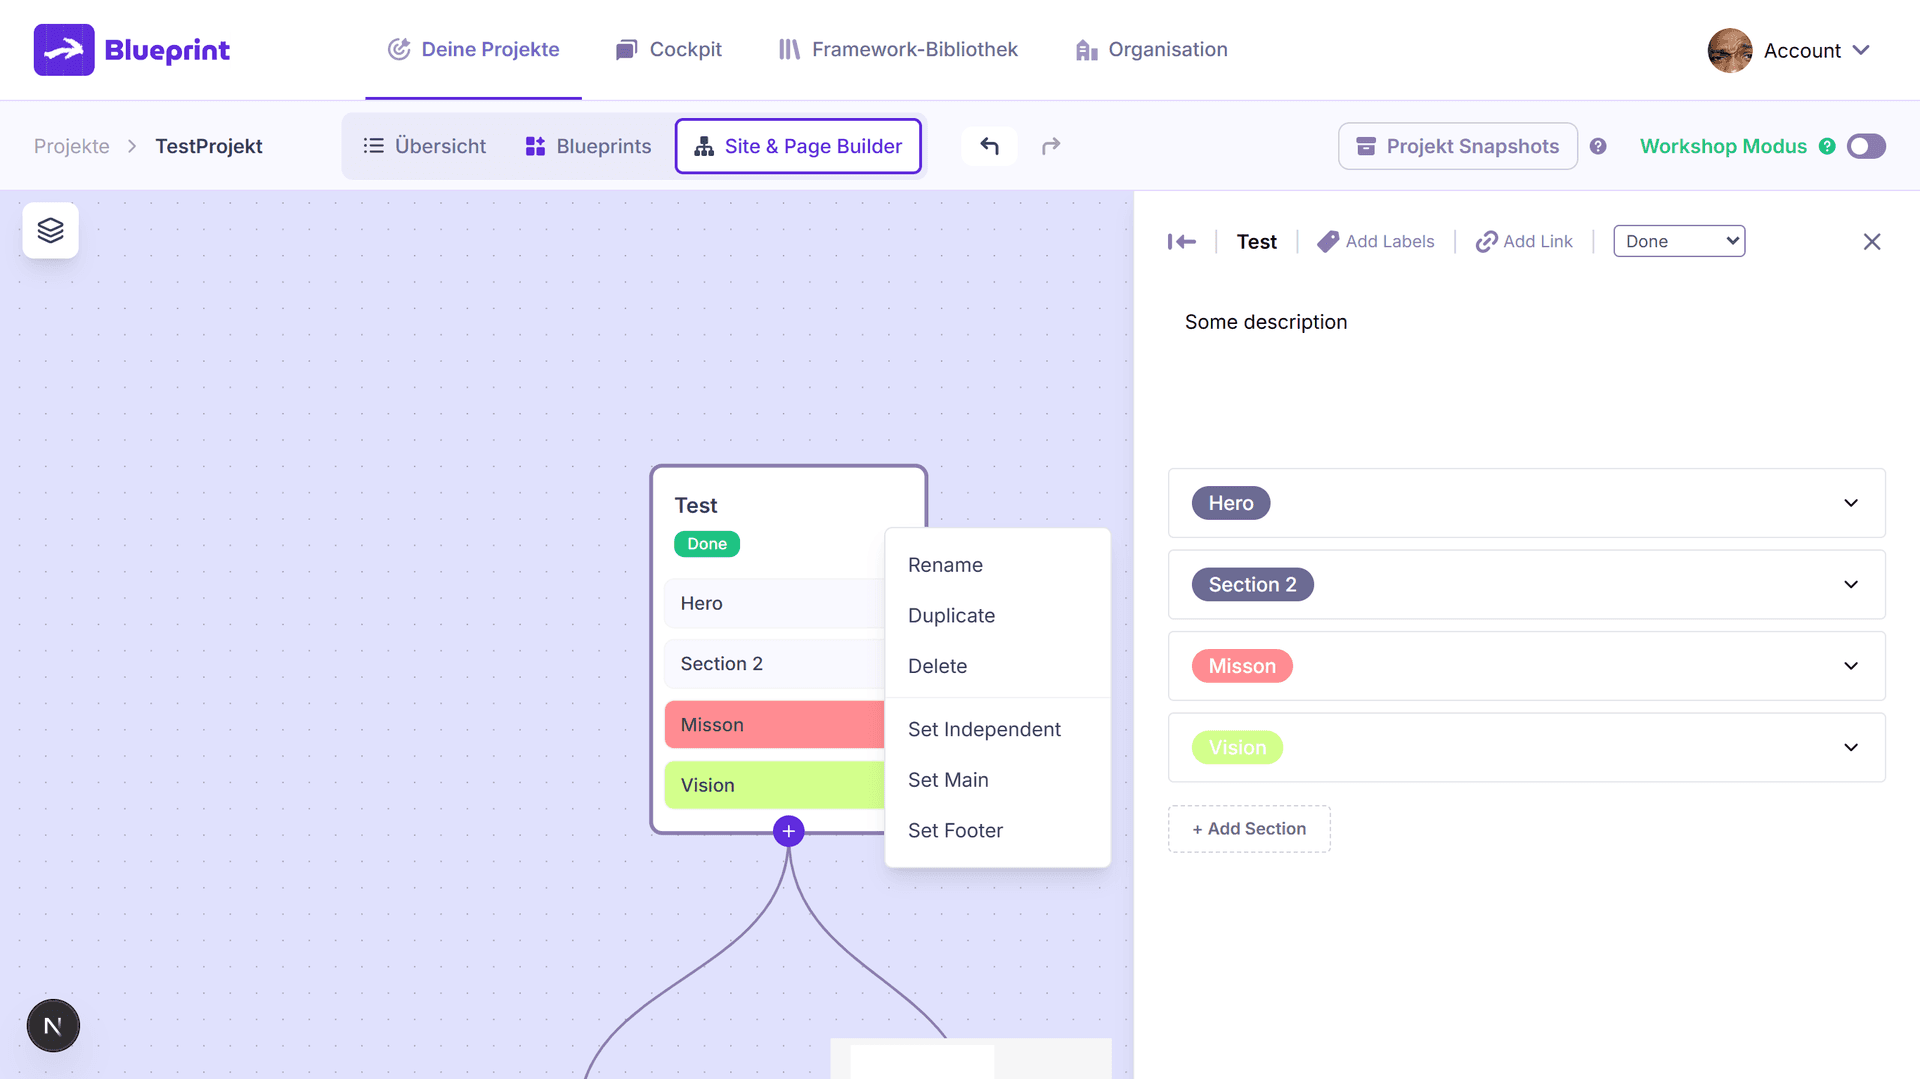The width and height of the screenshot is (1920, 1079).
Task: Choose Duplicate from context menu
Action: pos(951,615)
